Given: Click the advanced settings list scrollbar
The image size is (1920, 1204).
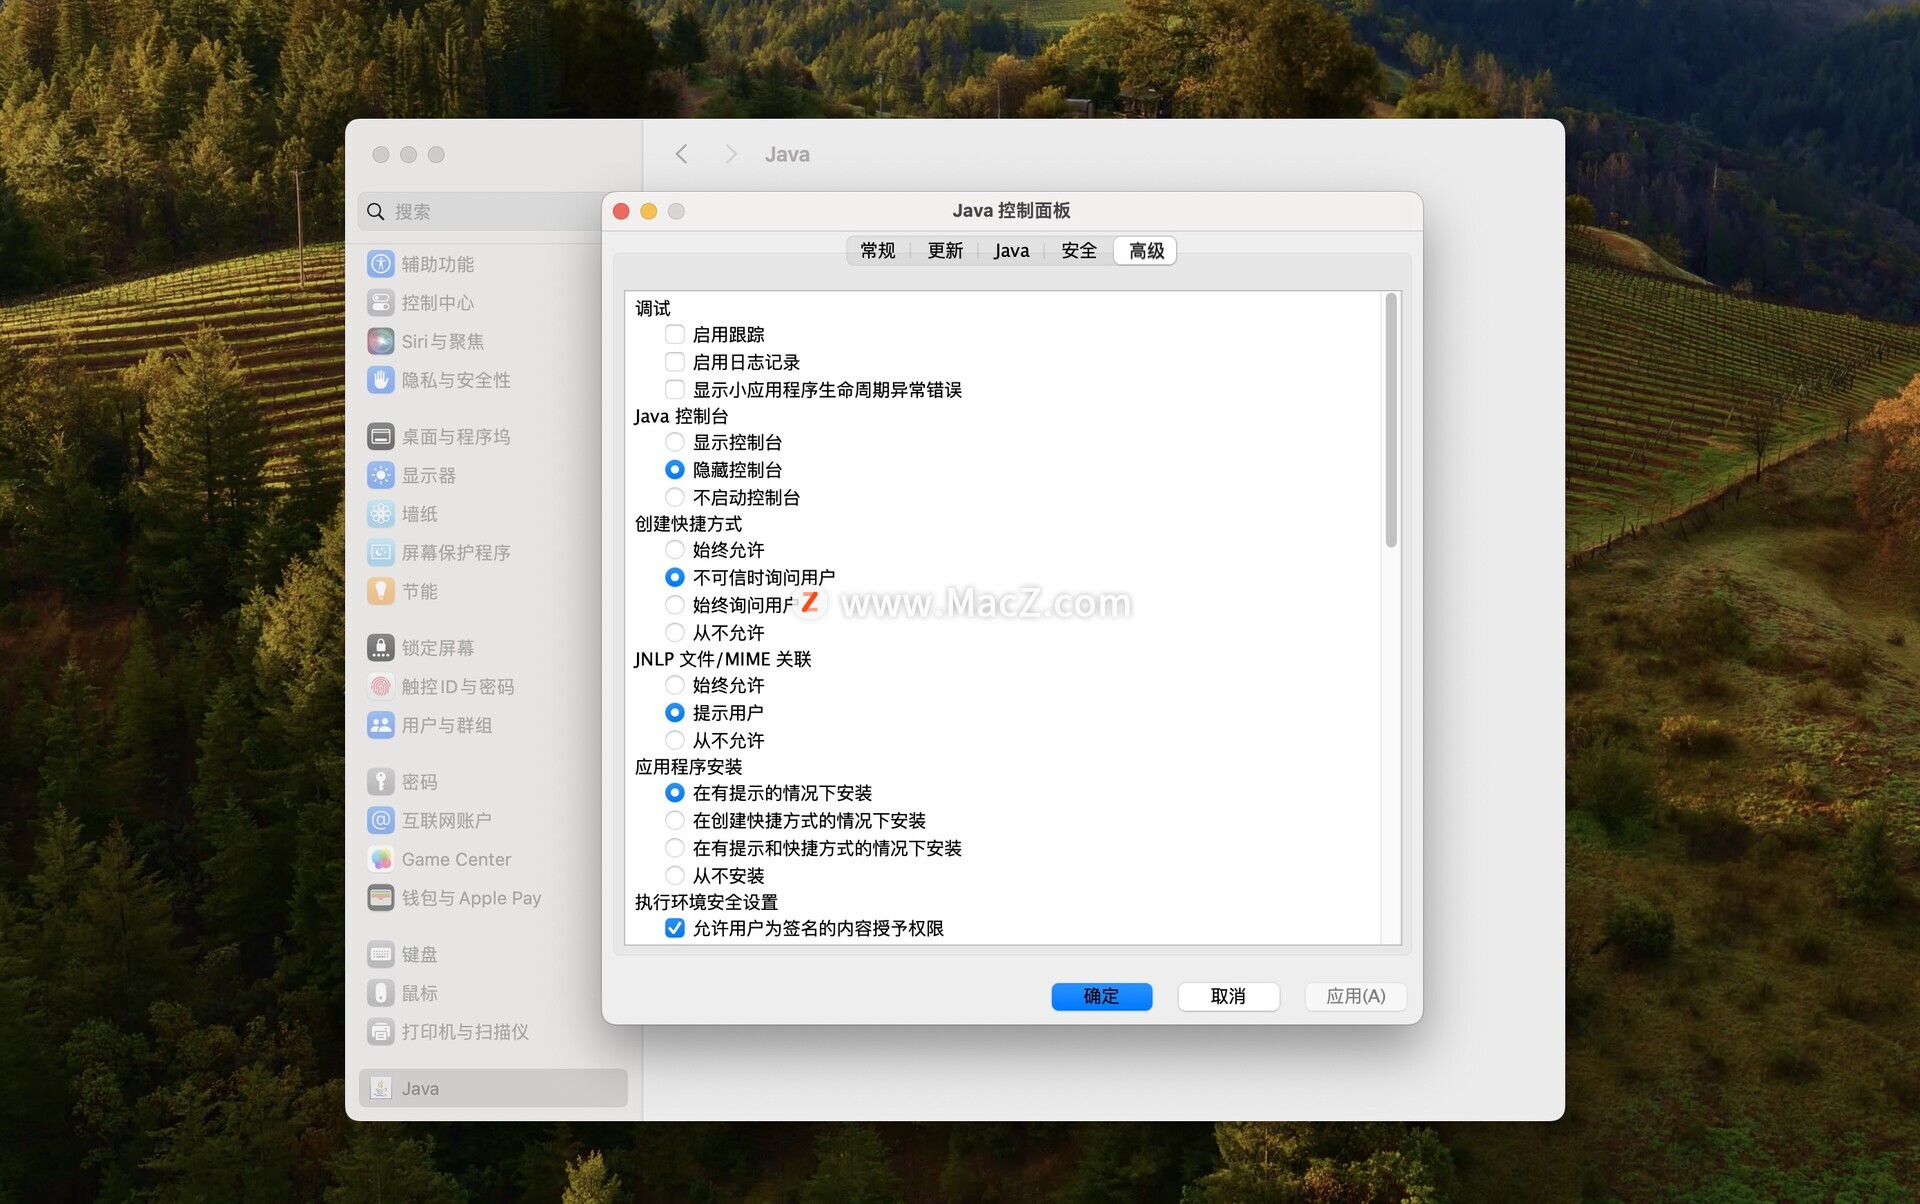Looking at the screenshot, I should click(x=1390, y=420).
